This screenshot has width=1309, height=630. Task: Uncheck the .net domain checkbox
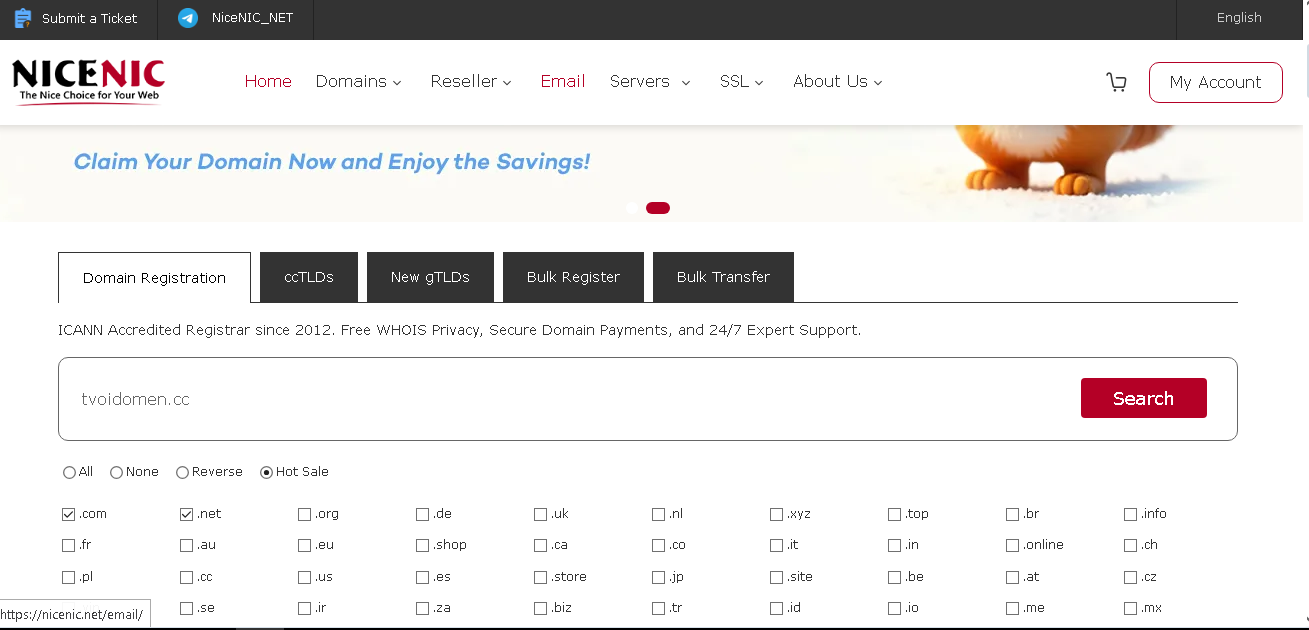click(x=187, y=514)
